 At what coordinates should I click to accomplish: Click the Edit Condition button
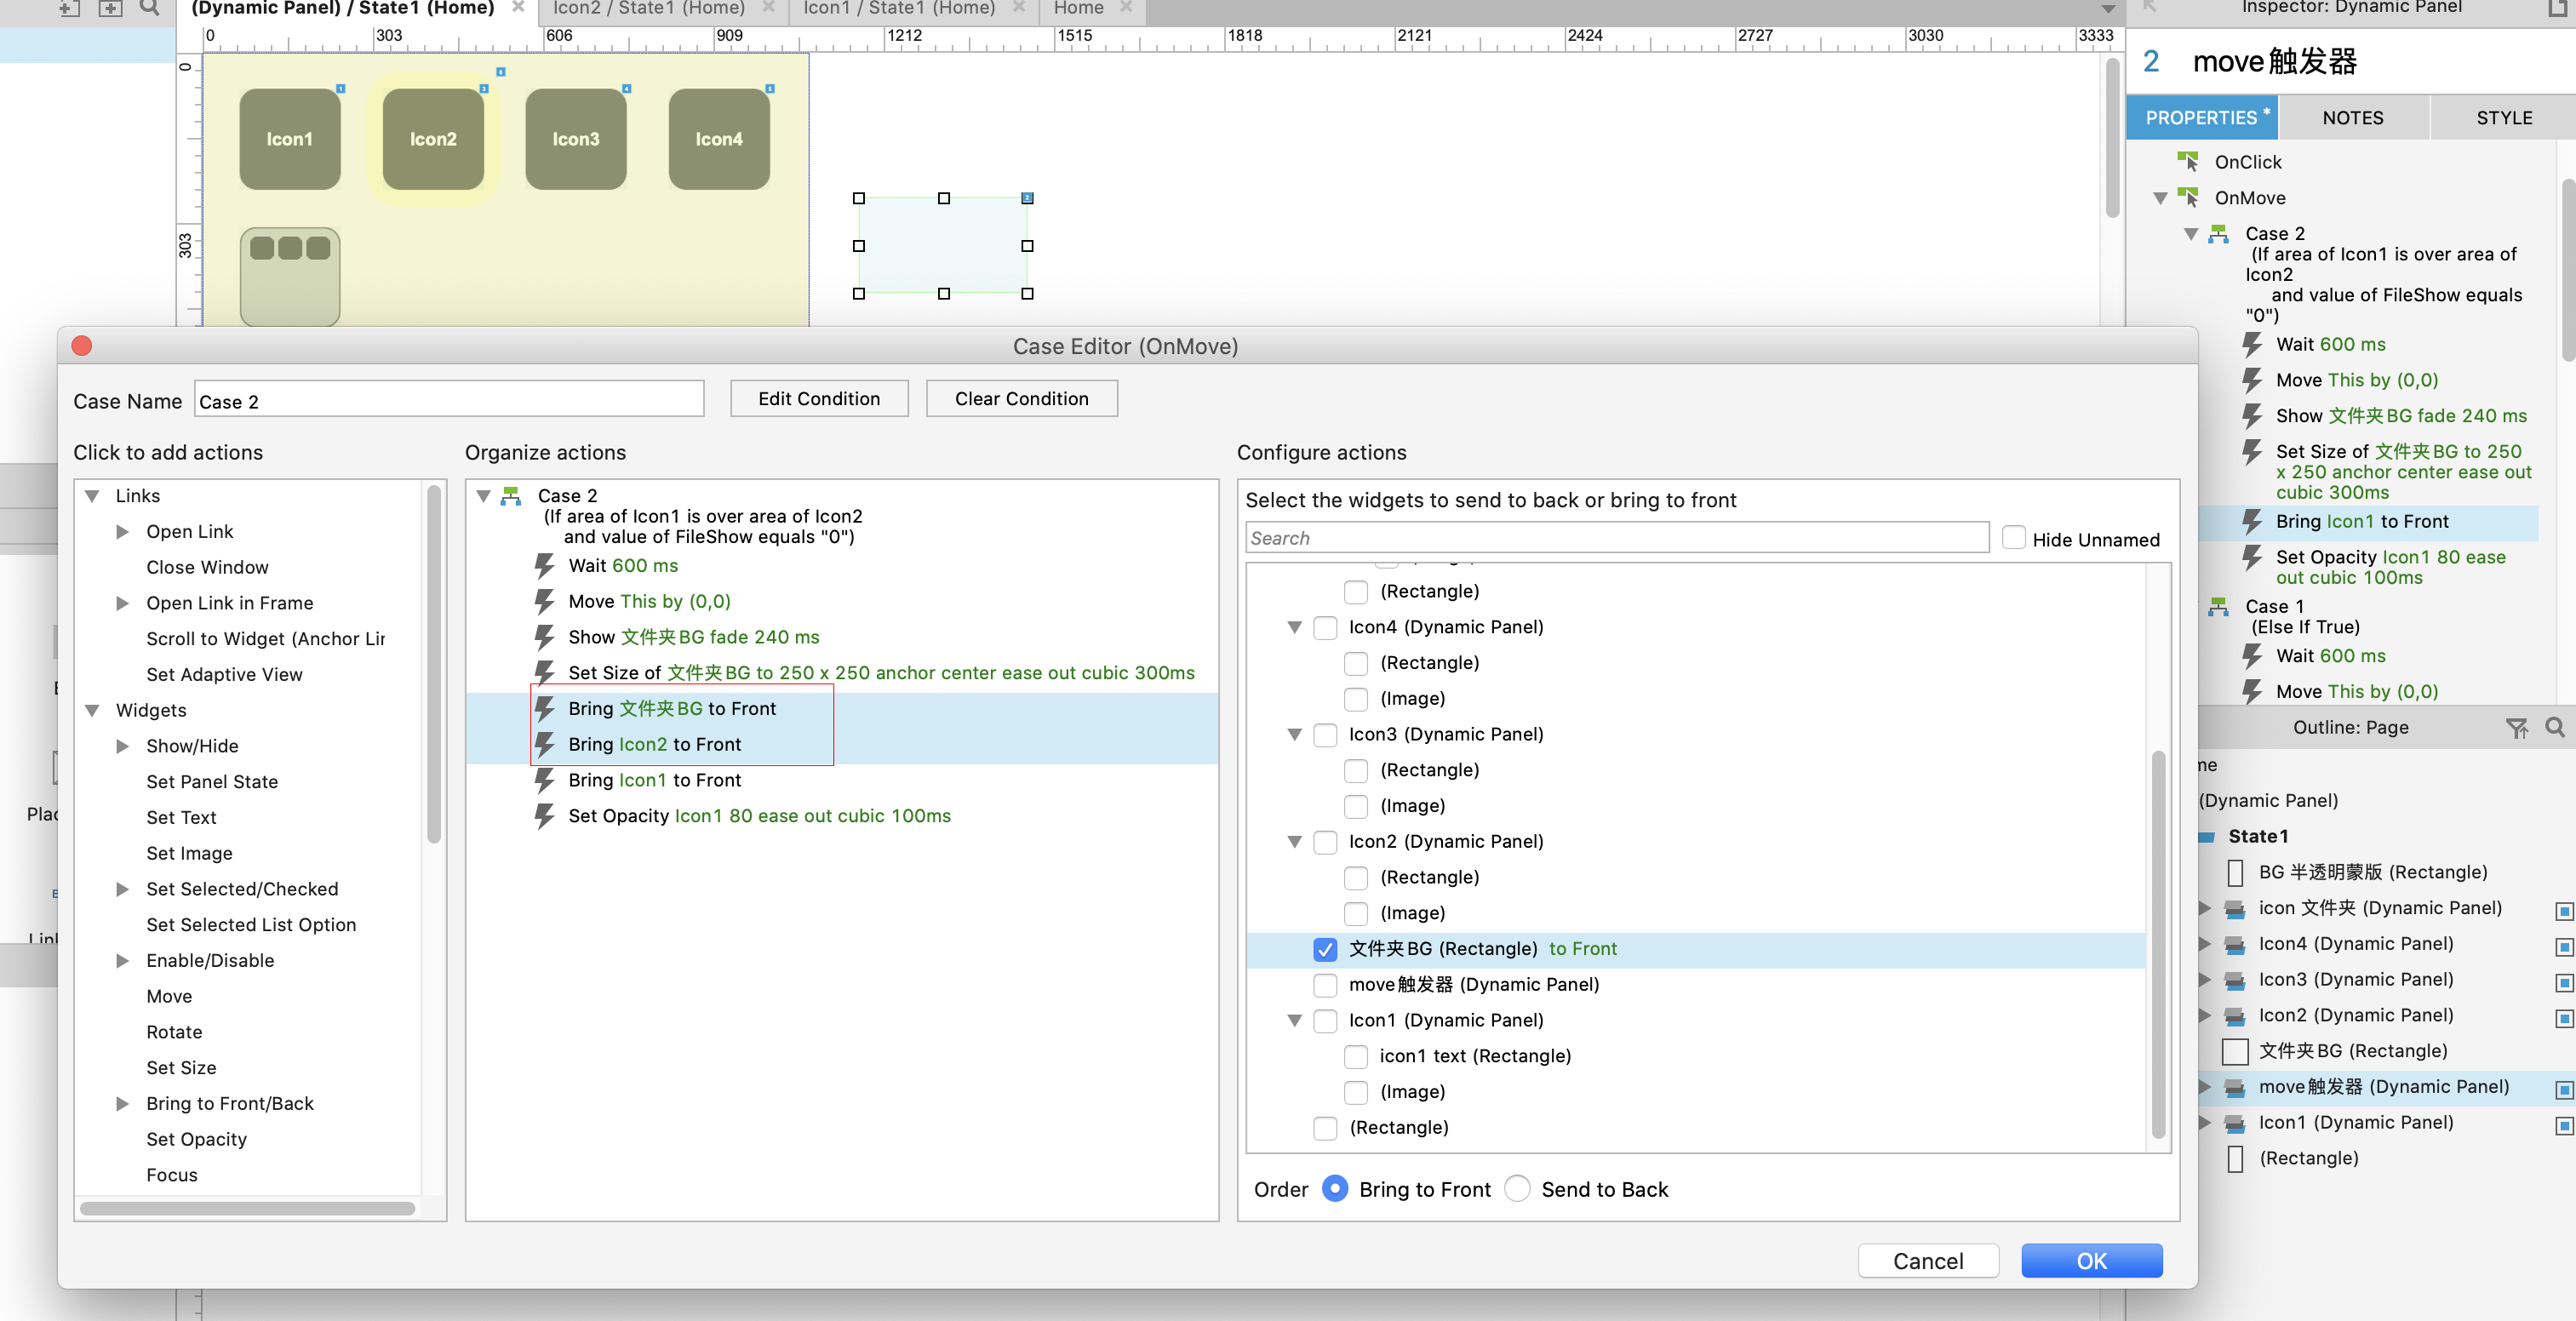tap(818, 399)
